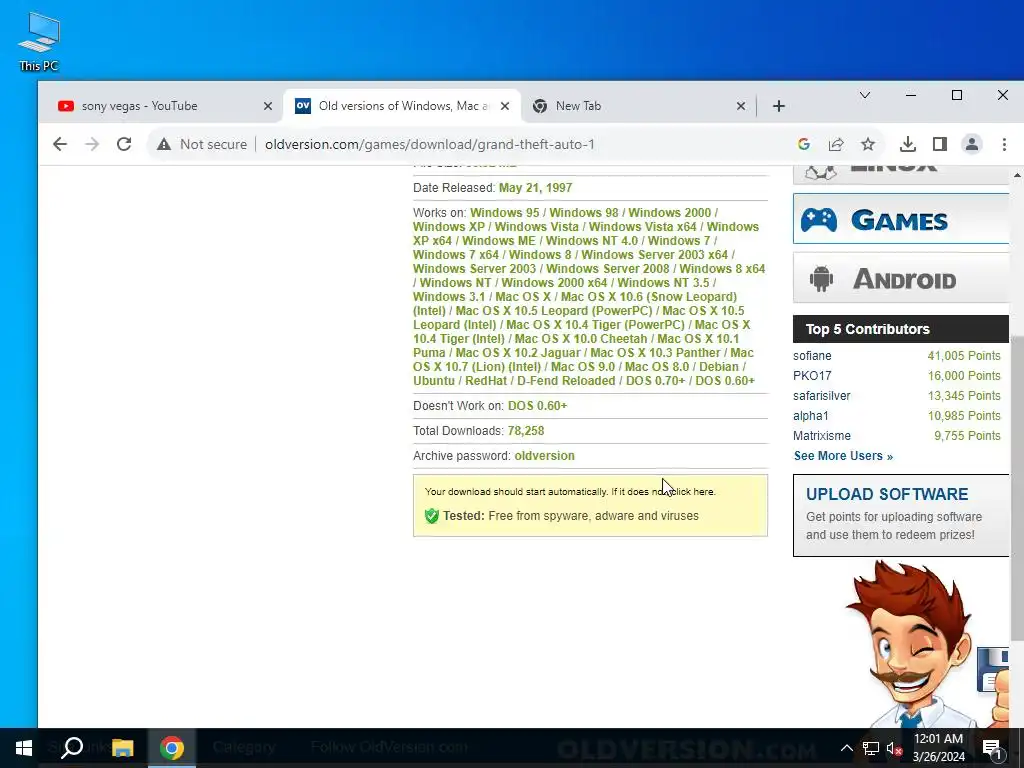
Task: Open the notification center icon
Action: (992, 748)
